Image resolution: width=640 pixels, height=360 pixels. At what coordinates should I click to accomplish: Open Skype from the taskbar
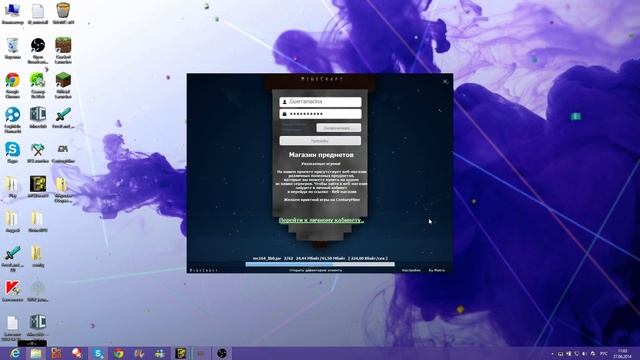point(98,353)
